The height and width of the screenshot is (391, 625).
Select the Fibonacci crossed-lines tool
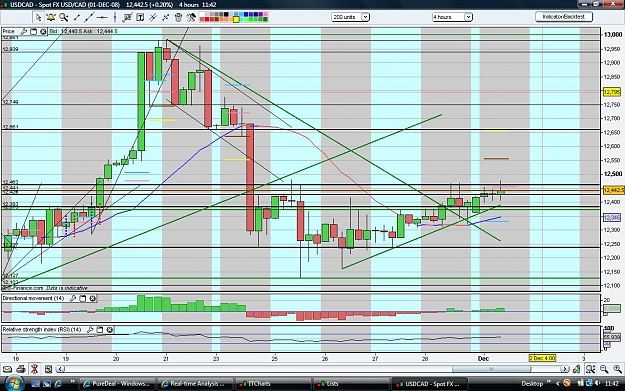(x=165, y=17)
